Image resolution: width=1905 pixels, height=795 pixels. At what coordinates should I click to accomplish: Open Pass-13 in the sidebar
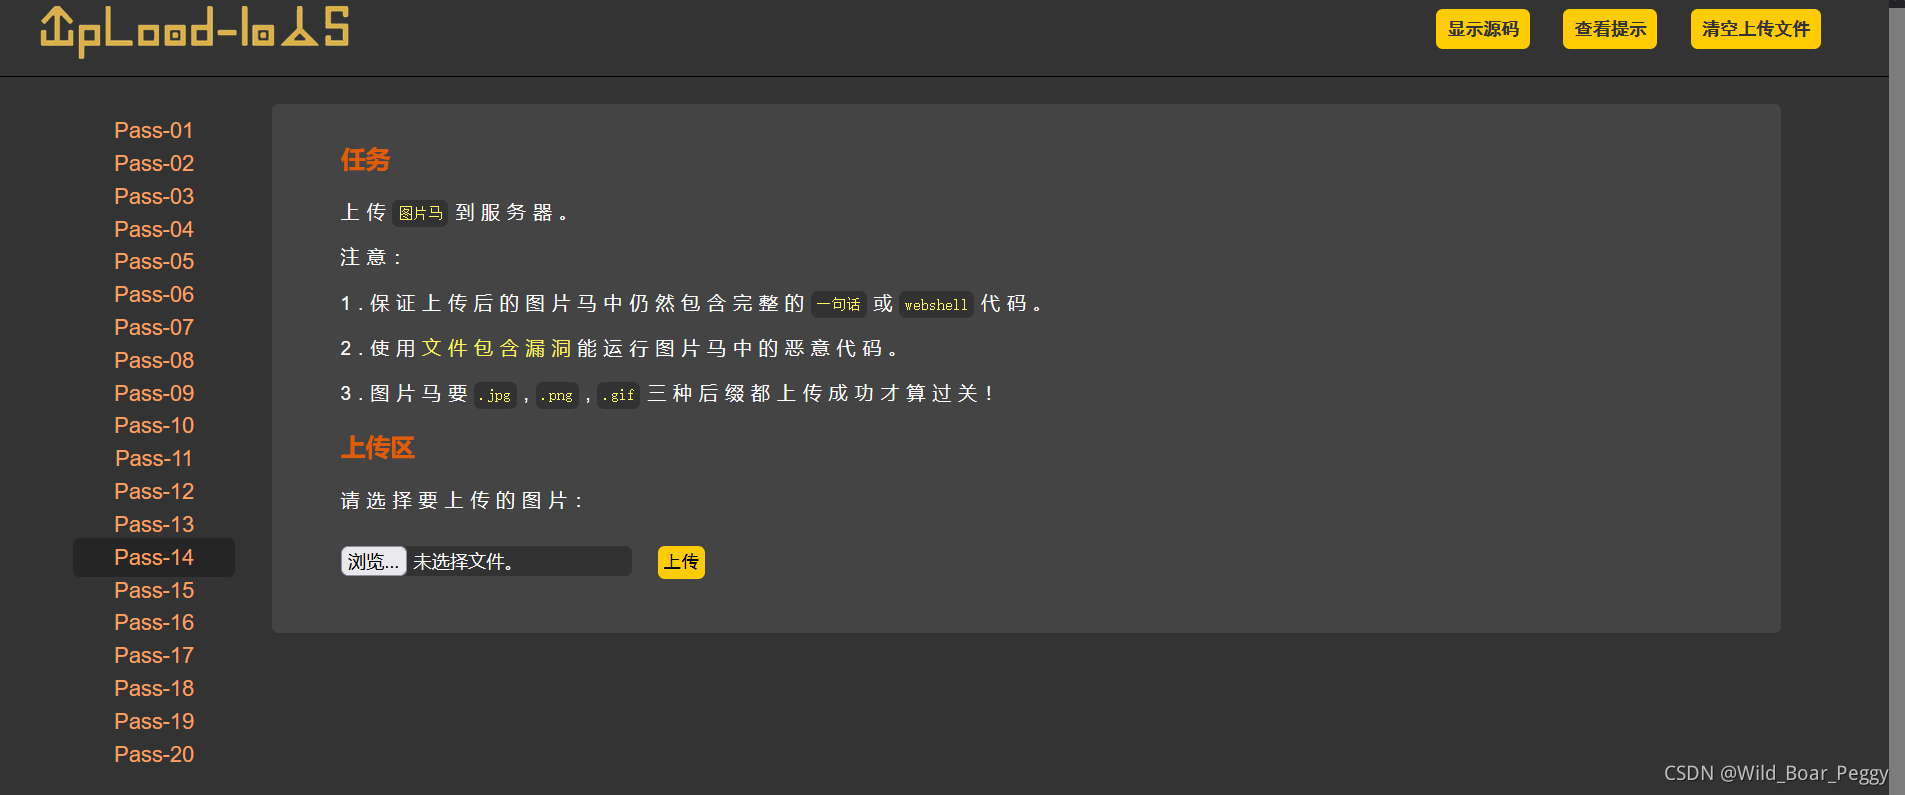click(x=154, y=524)
